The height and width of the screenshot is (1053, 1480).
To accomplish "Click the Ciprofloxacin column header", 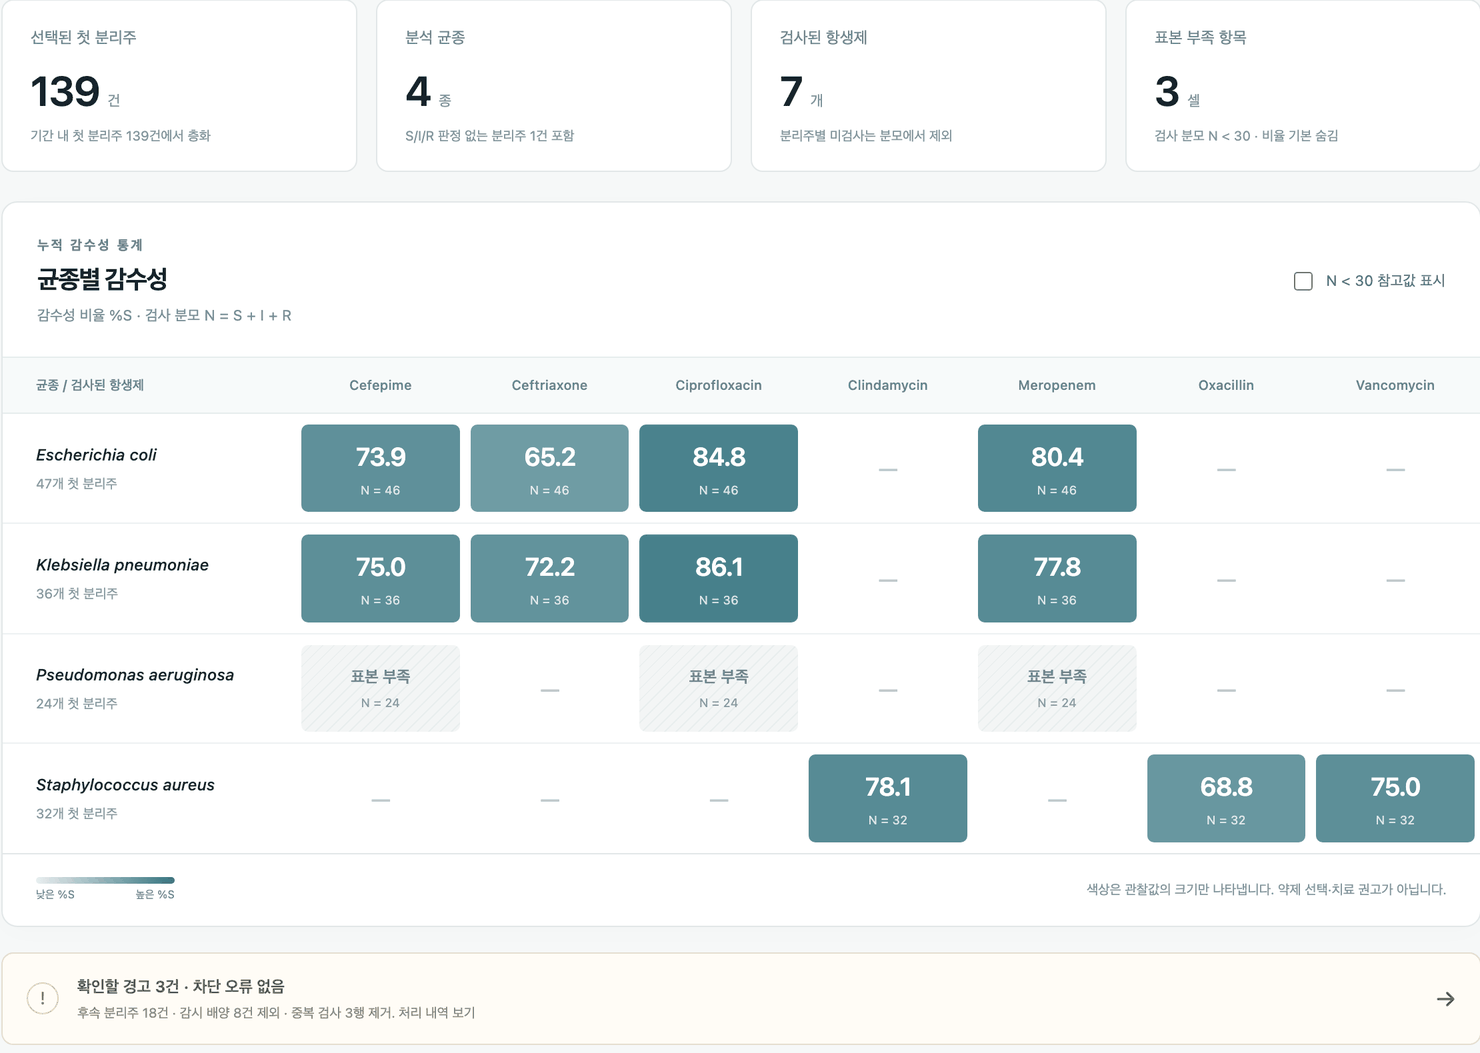I will pos(718,385).
